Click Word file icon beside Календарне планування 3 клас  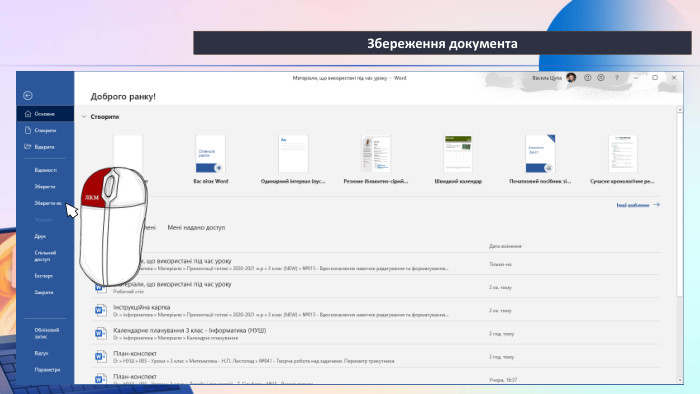[100, 333]
